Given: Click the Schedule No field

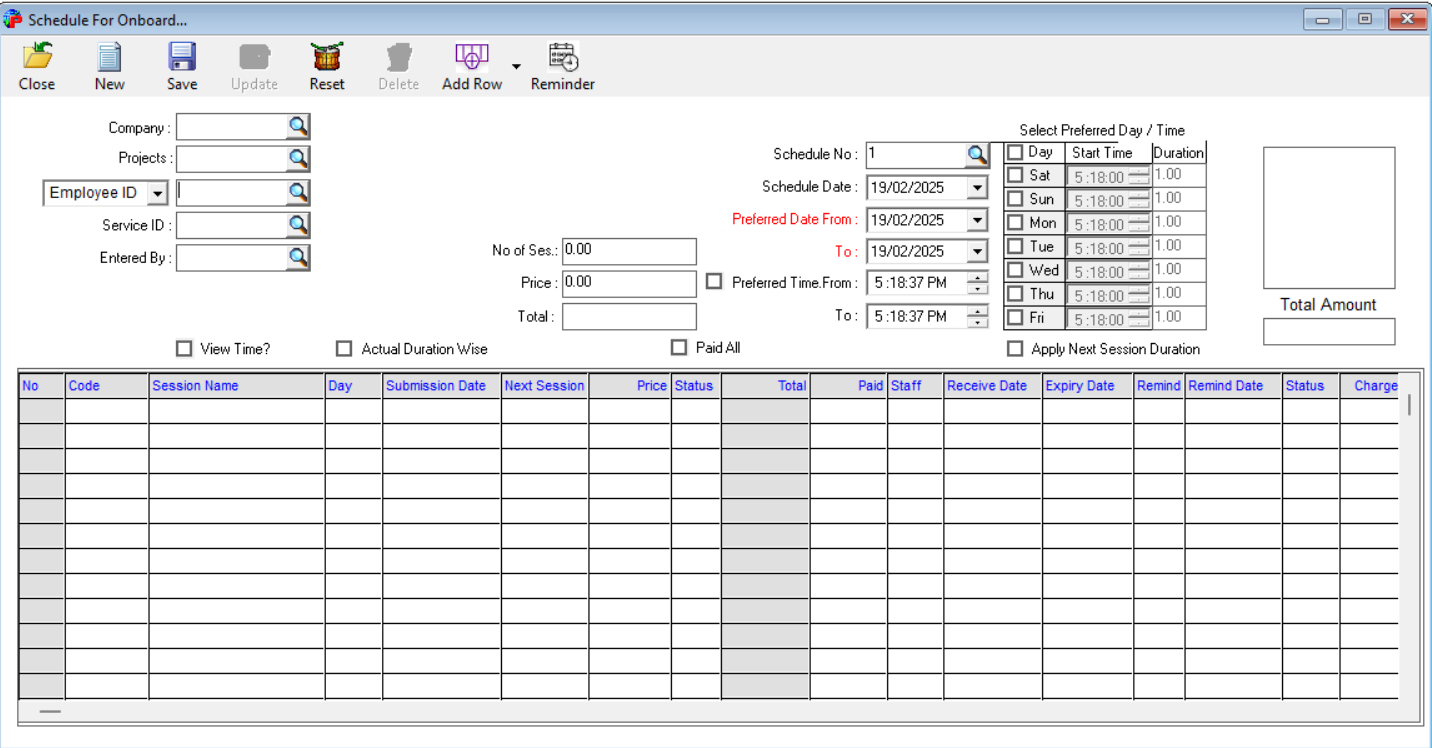Looking at the screenshot, I should pos(916,154).
